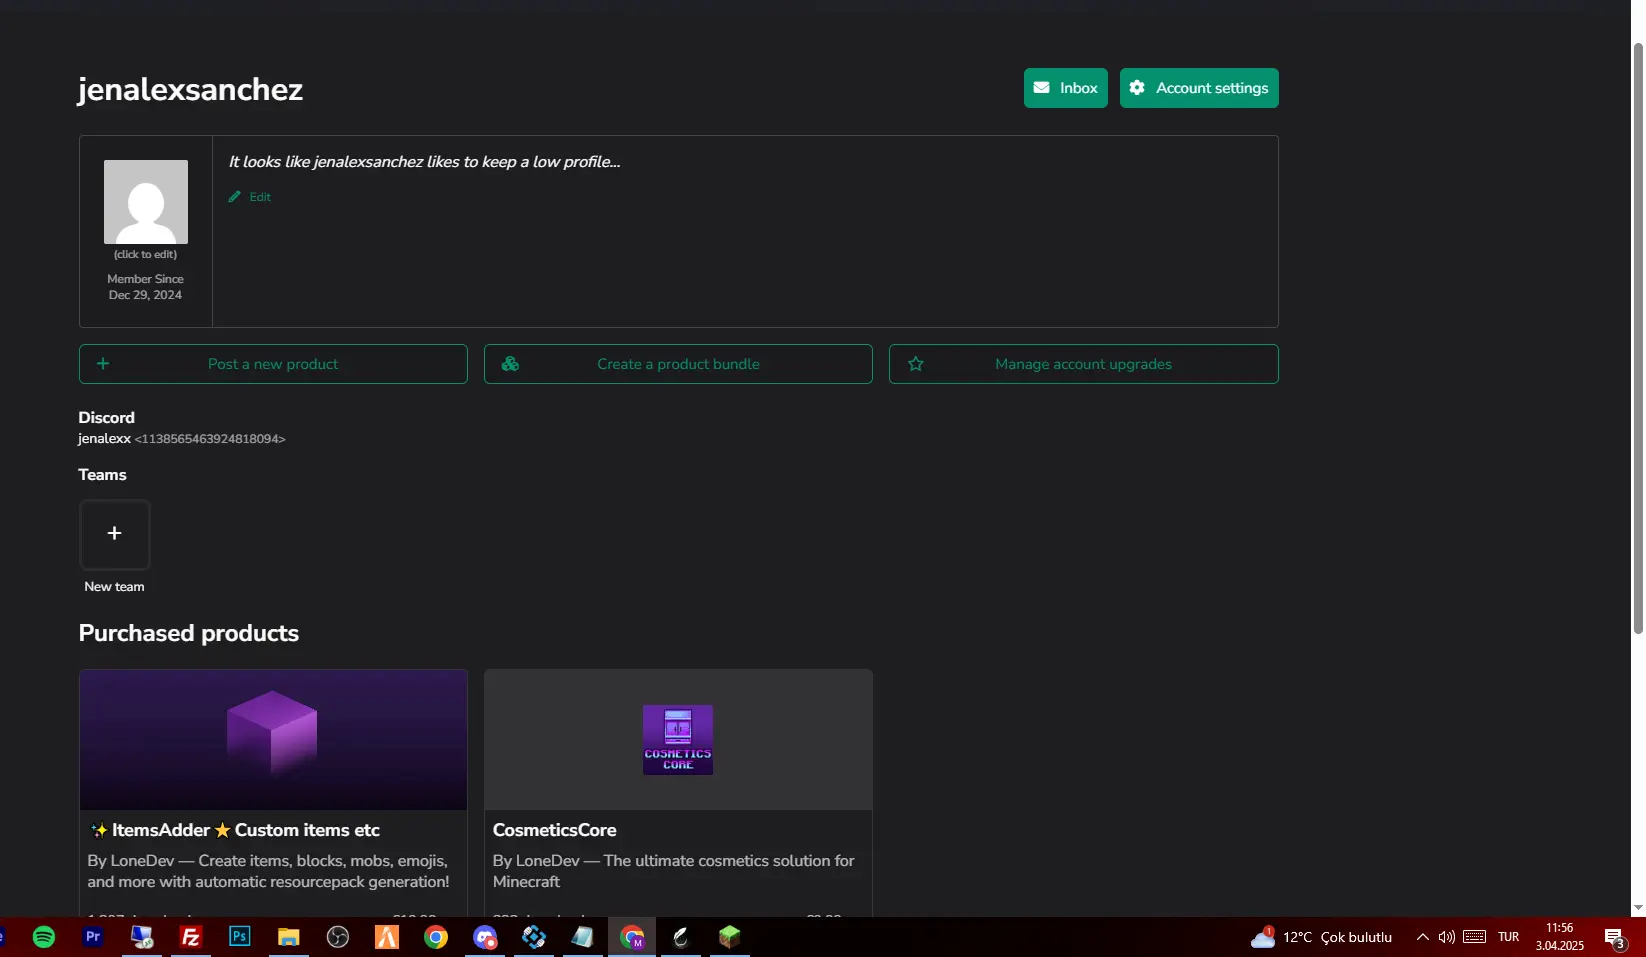Open the orange FL-style taskbar icon
This screenshot has width=1646, height=957.
click(387, 937)
